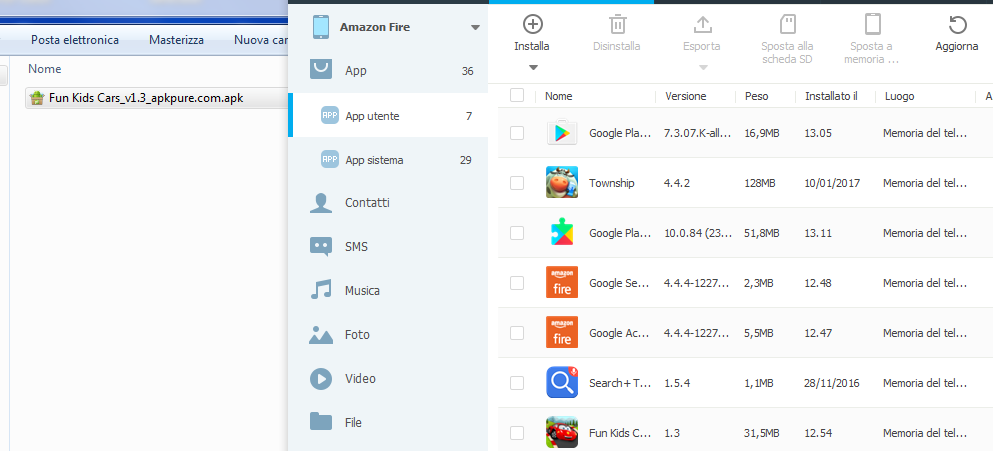Toggle the select-all checkbox in header
The image size is (993, 451).
(x=517, y=95)
